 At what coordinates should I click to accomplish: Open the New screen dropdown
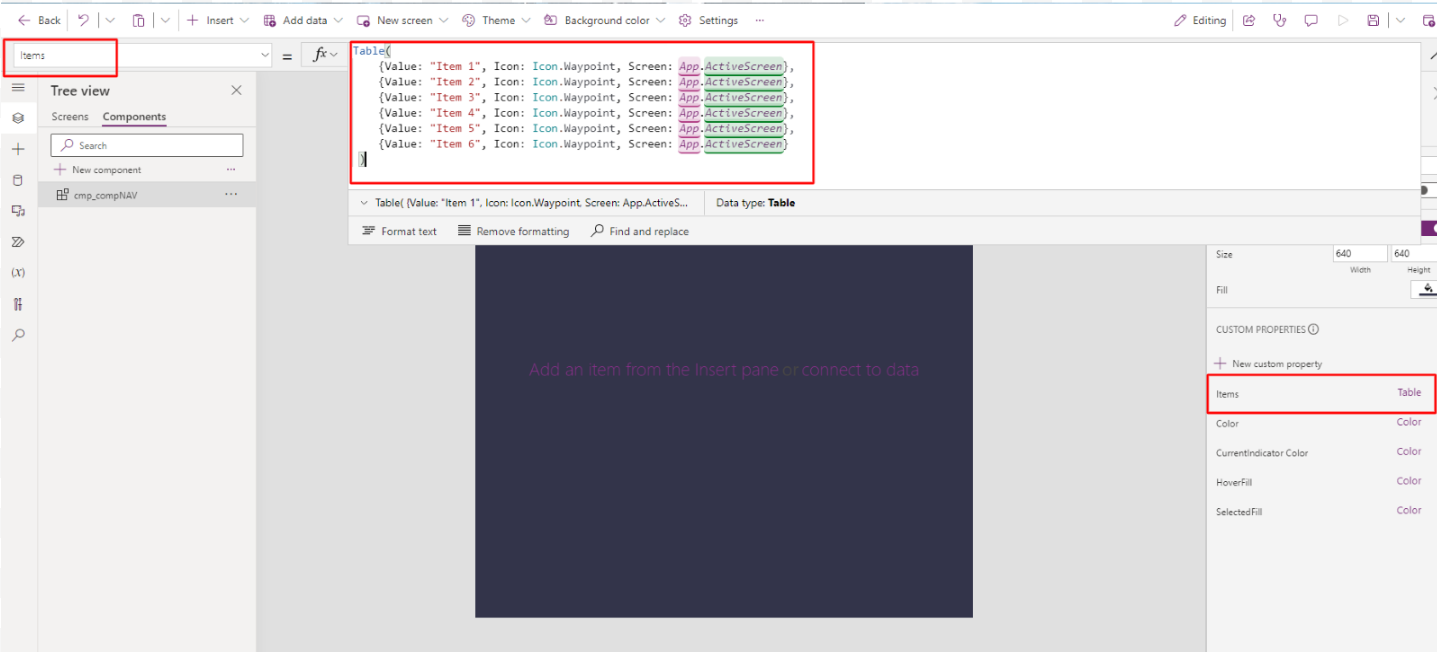pos(444,20)
